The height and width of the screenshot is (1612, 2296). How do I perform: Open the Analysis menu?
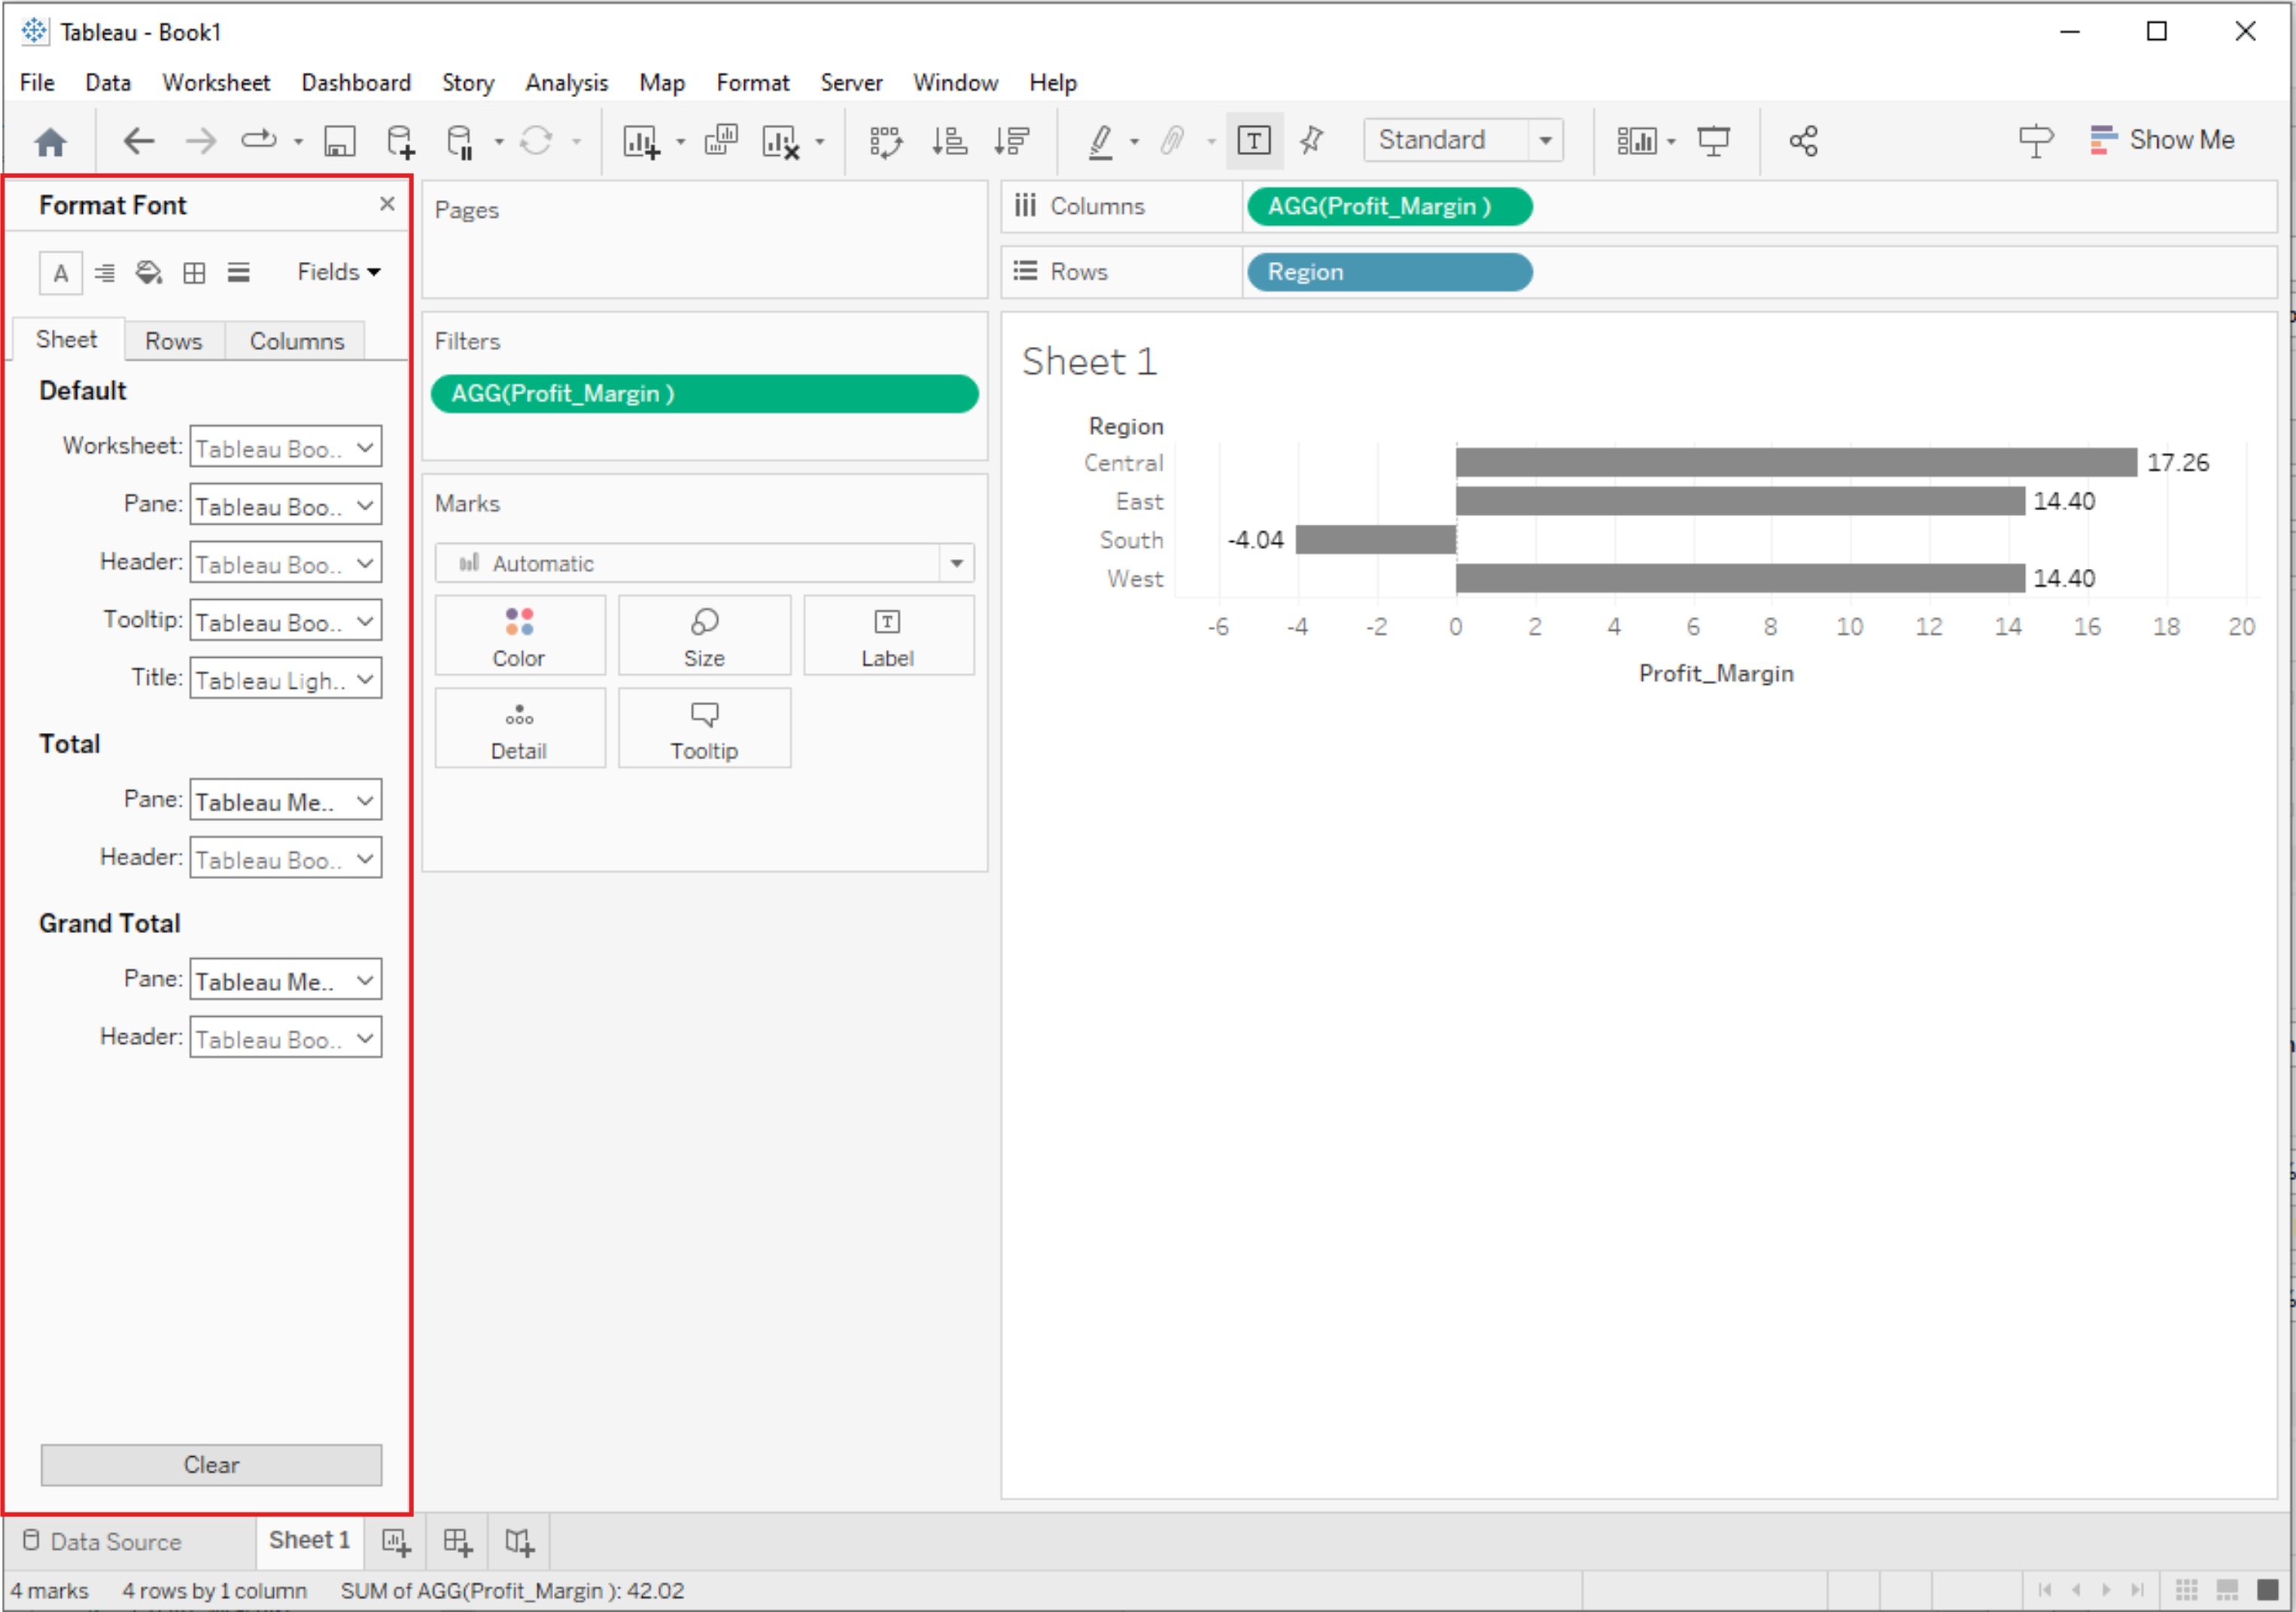[566, 83]
